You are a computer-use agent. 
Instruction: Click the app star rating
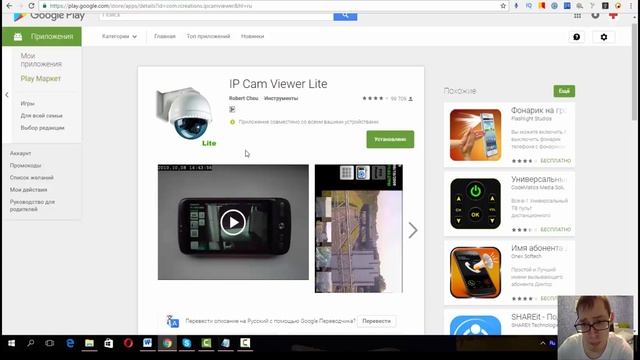[x=375, y=98]
